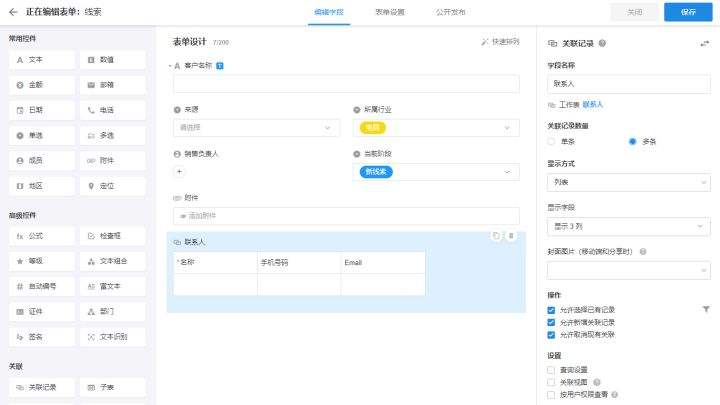The width and height of the screenshot is (720, 405).
Task: Enable the 关联视图 checkbox
Action: click(x=551, y=382)
